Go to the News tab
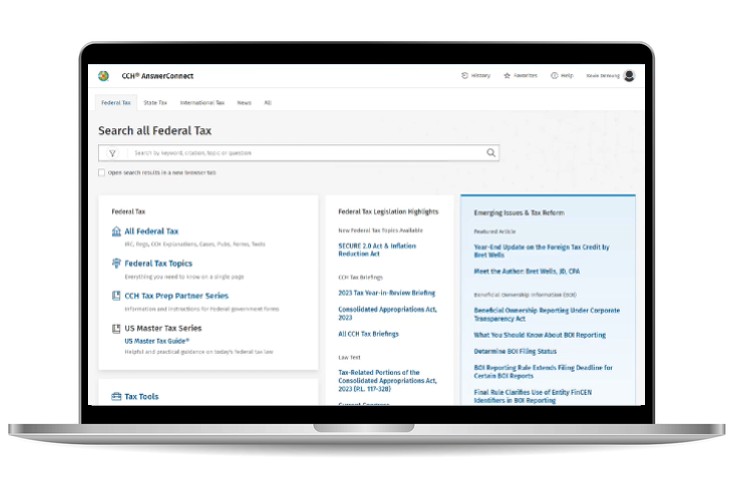Screen dimensions: 733x489 click(244, 103)
